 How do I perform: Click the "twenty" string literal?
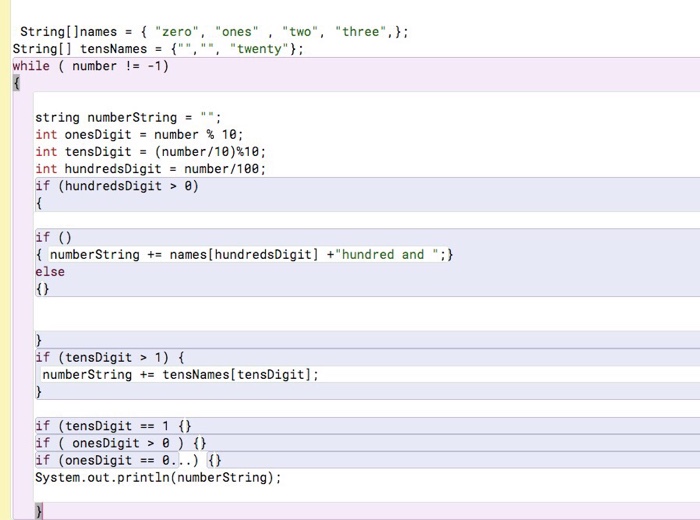tap(260, 49)
